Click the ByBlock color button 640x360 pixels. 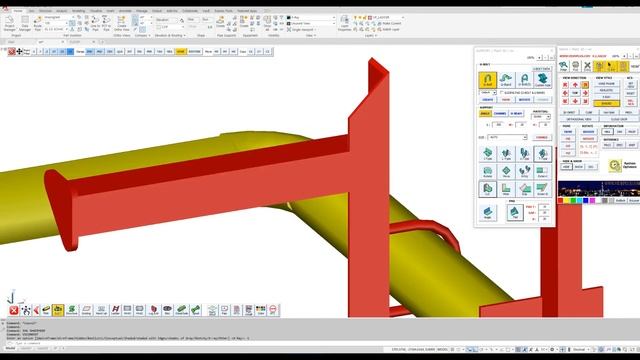tap(620, 200)
